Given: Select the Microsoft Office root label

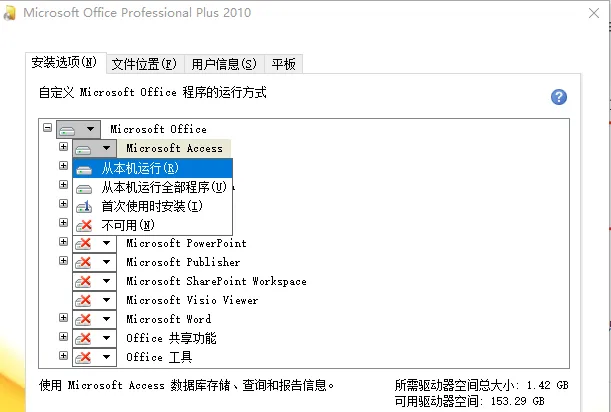Looking at the screenshot, I should pyautogui.click(x=158, y=129).
